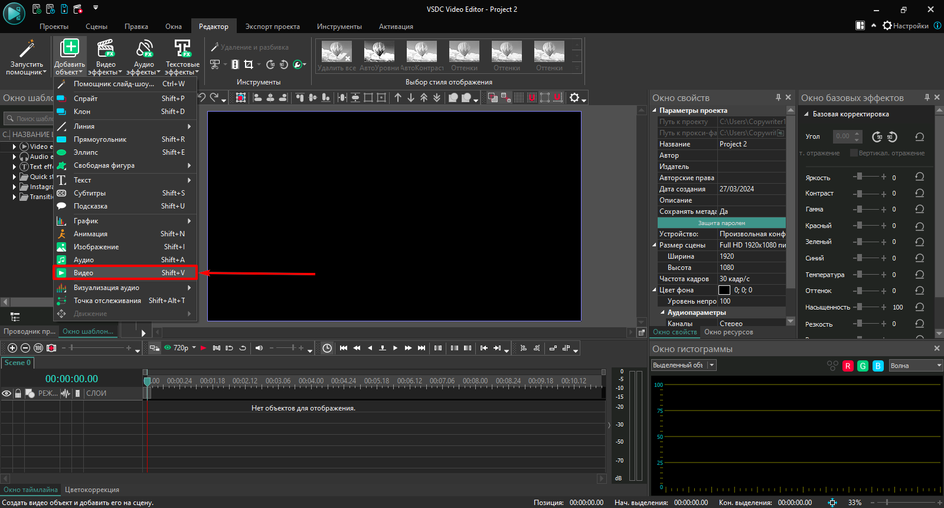Toggle layer visibility eye in timeline header
Image resolution: width=944 pixels, height=508 pixels.
pyautogui.click(x=7, y=394)
